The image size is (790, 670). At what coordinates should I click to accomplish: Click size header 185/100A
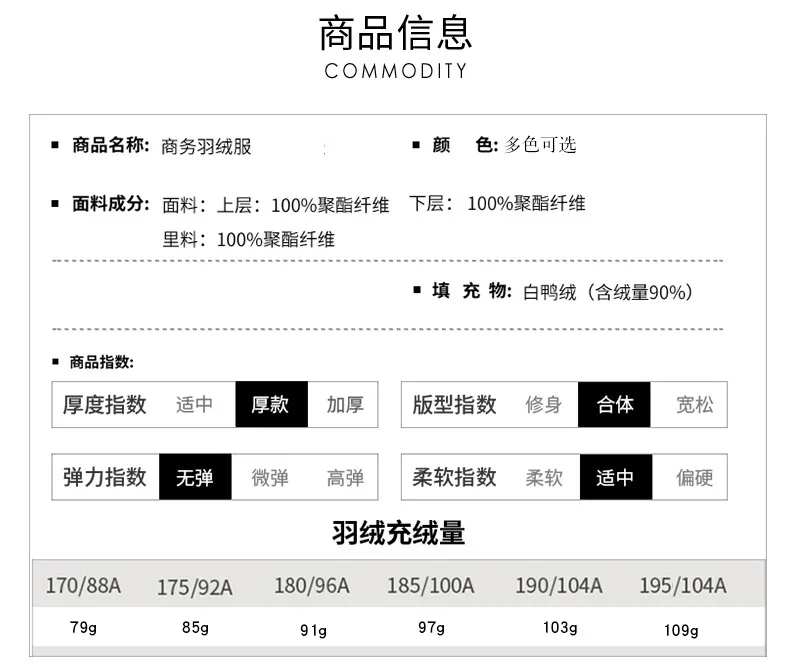pyautogui.click(x=431, y=586)
